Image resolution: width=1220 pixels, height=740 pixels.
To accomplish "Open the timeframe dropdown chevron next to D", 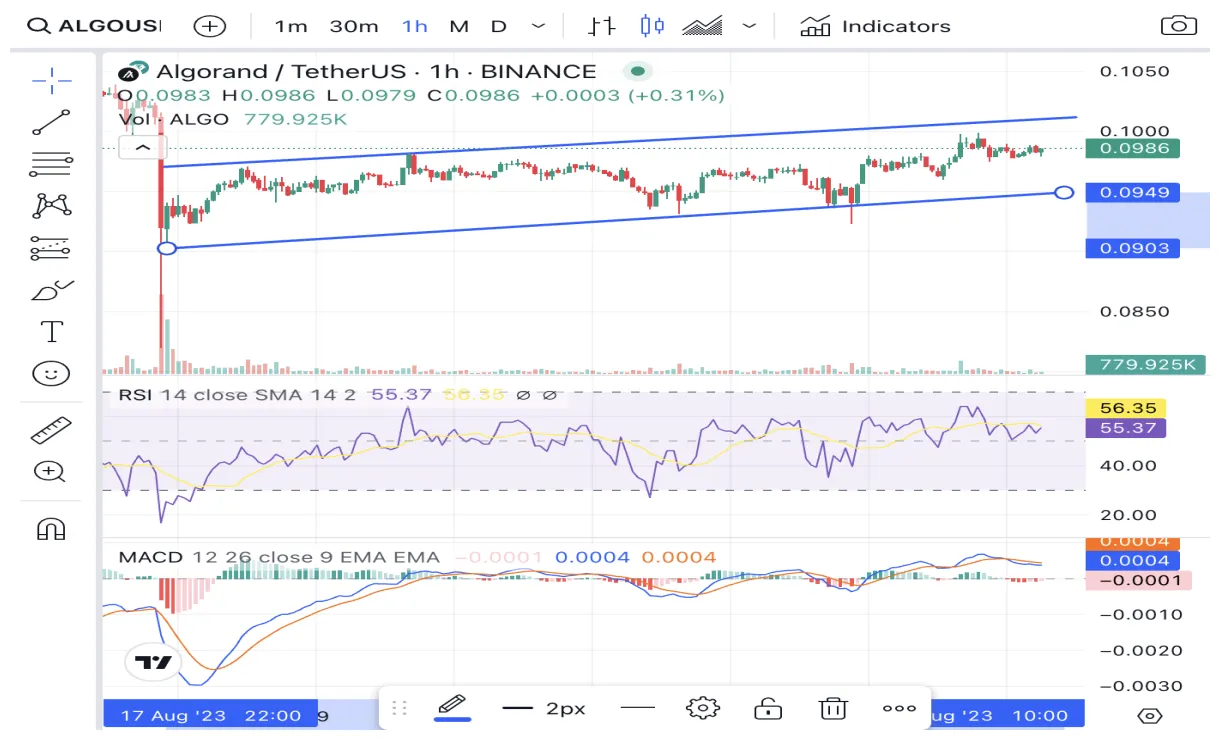I will [538, 26].
